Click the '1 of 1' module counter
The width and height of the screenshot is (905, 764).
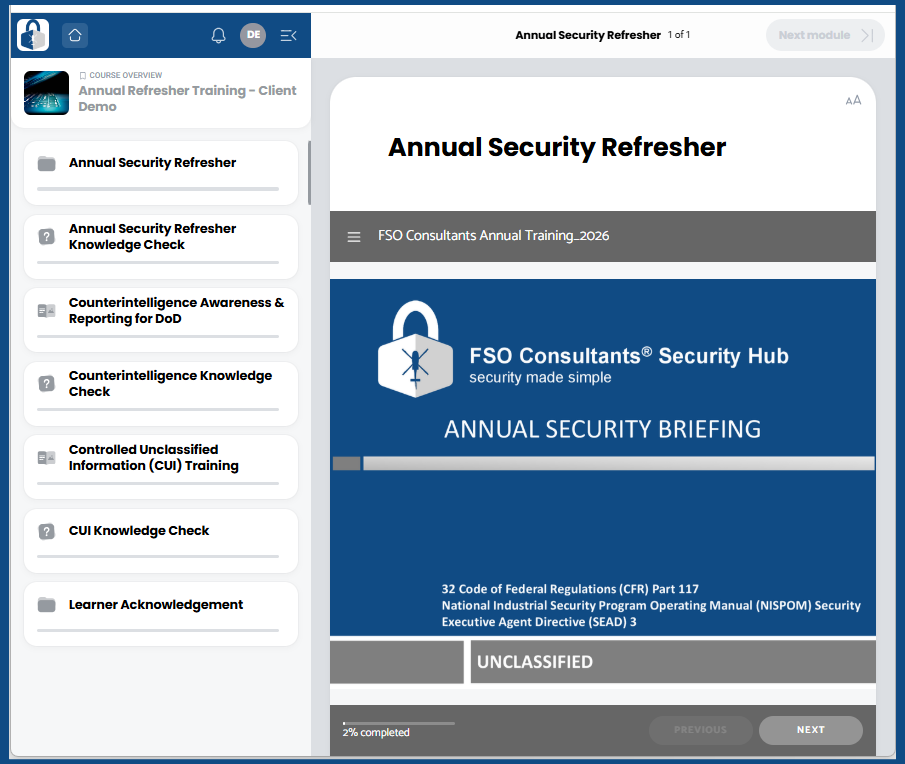[679, 35]
